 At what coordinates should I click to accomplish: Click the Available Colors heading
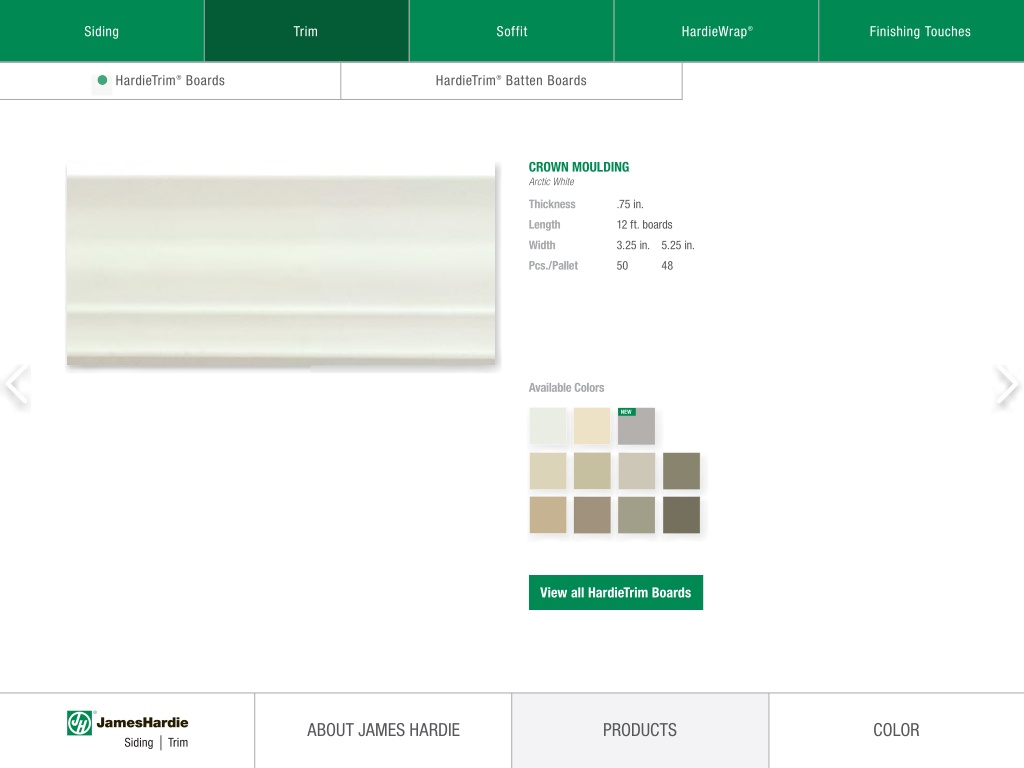(x=566, y=388)
